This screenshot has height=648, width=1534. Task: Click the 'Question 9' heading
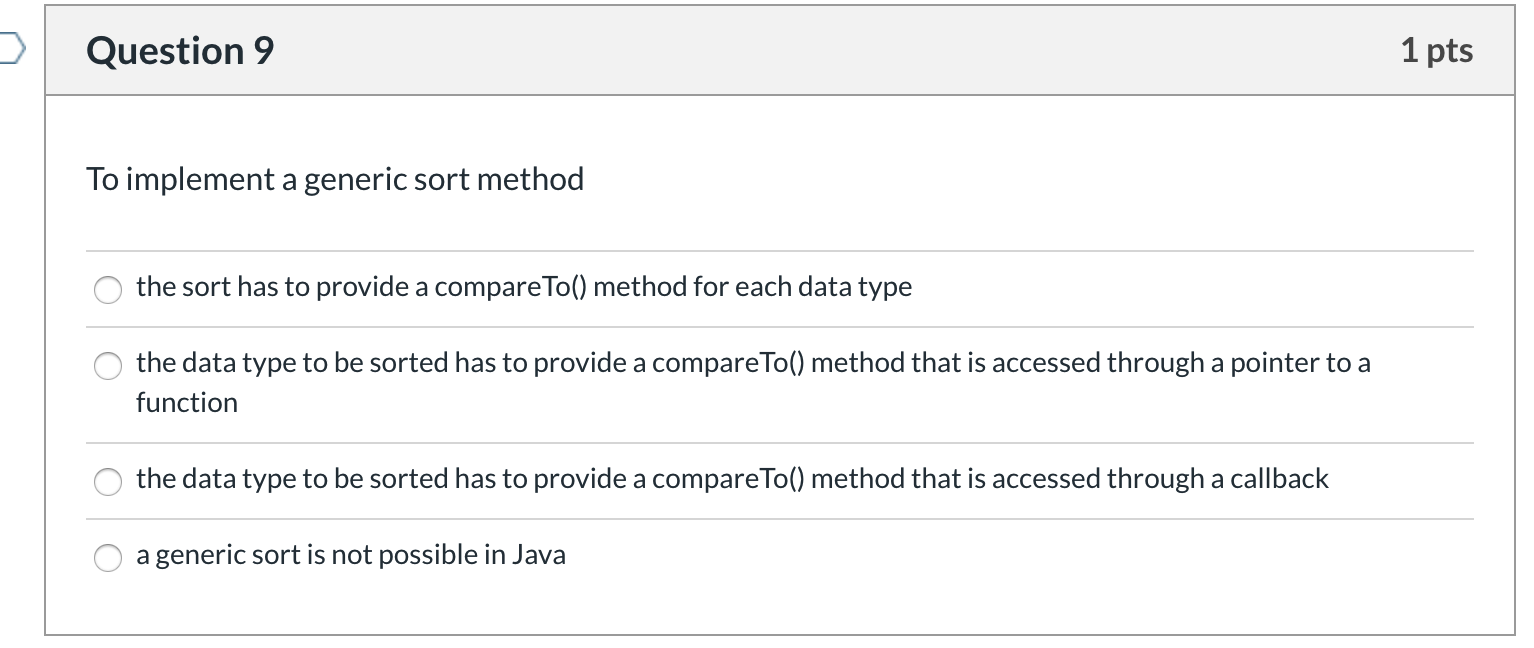point(180,50)
